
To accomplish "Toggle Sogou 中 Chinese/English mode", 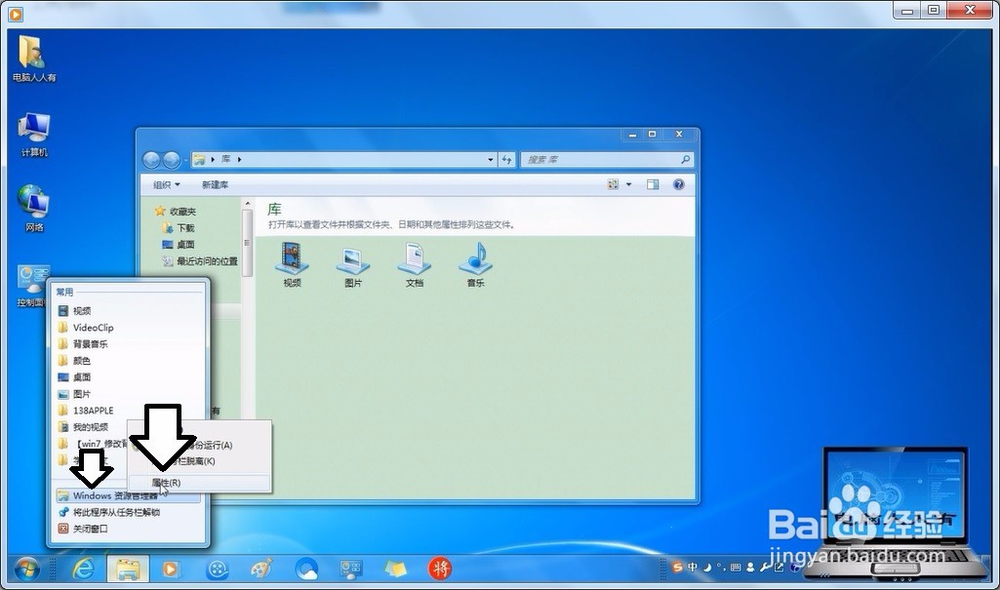I will pyautogui.click(x=693, y=566).
